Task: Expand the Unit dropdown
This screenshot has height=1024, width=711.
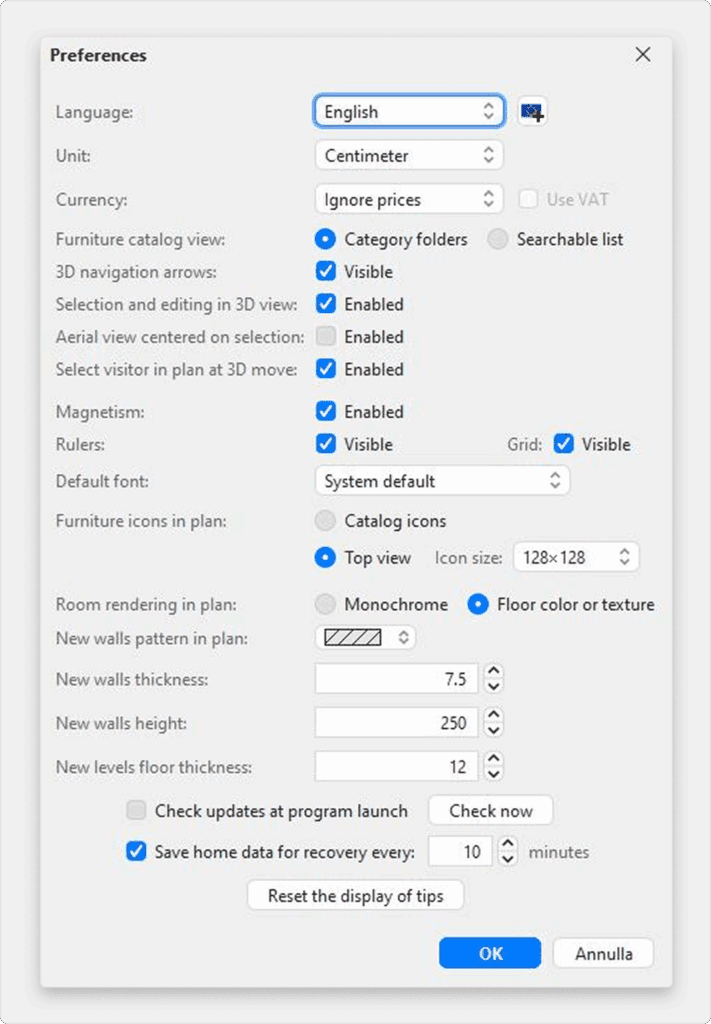Action: [408, 156]
